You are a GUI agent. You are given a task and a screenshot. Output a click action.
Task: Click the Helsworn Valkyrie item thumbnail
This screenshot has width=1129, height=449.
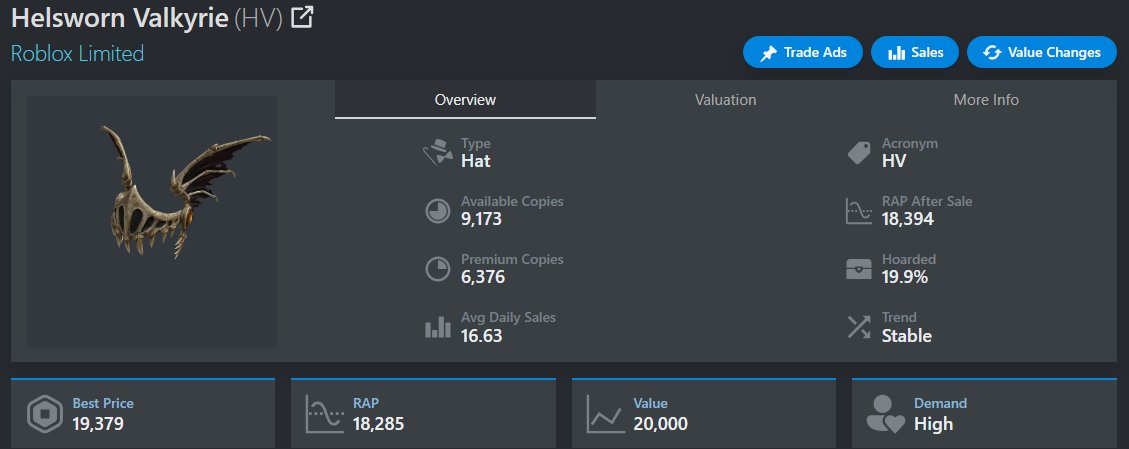(152, 222)
